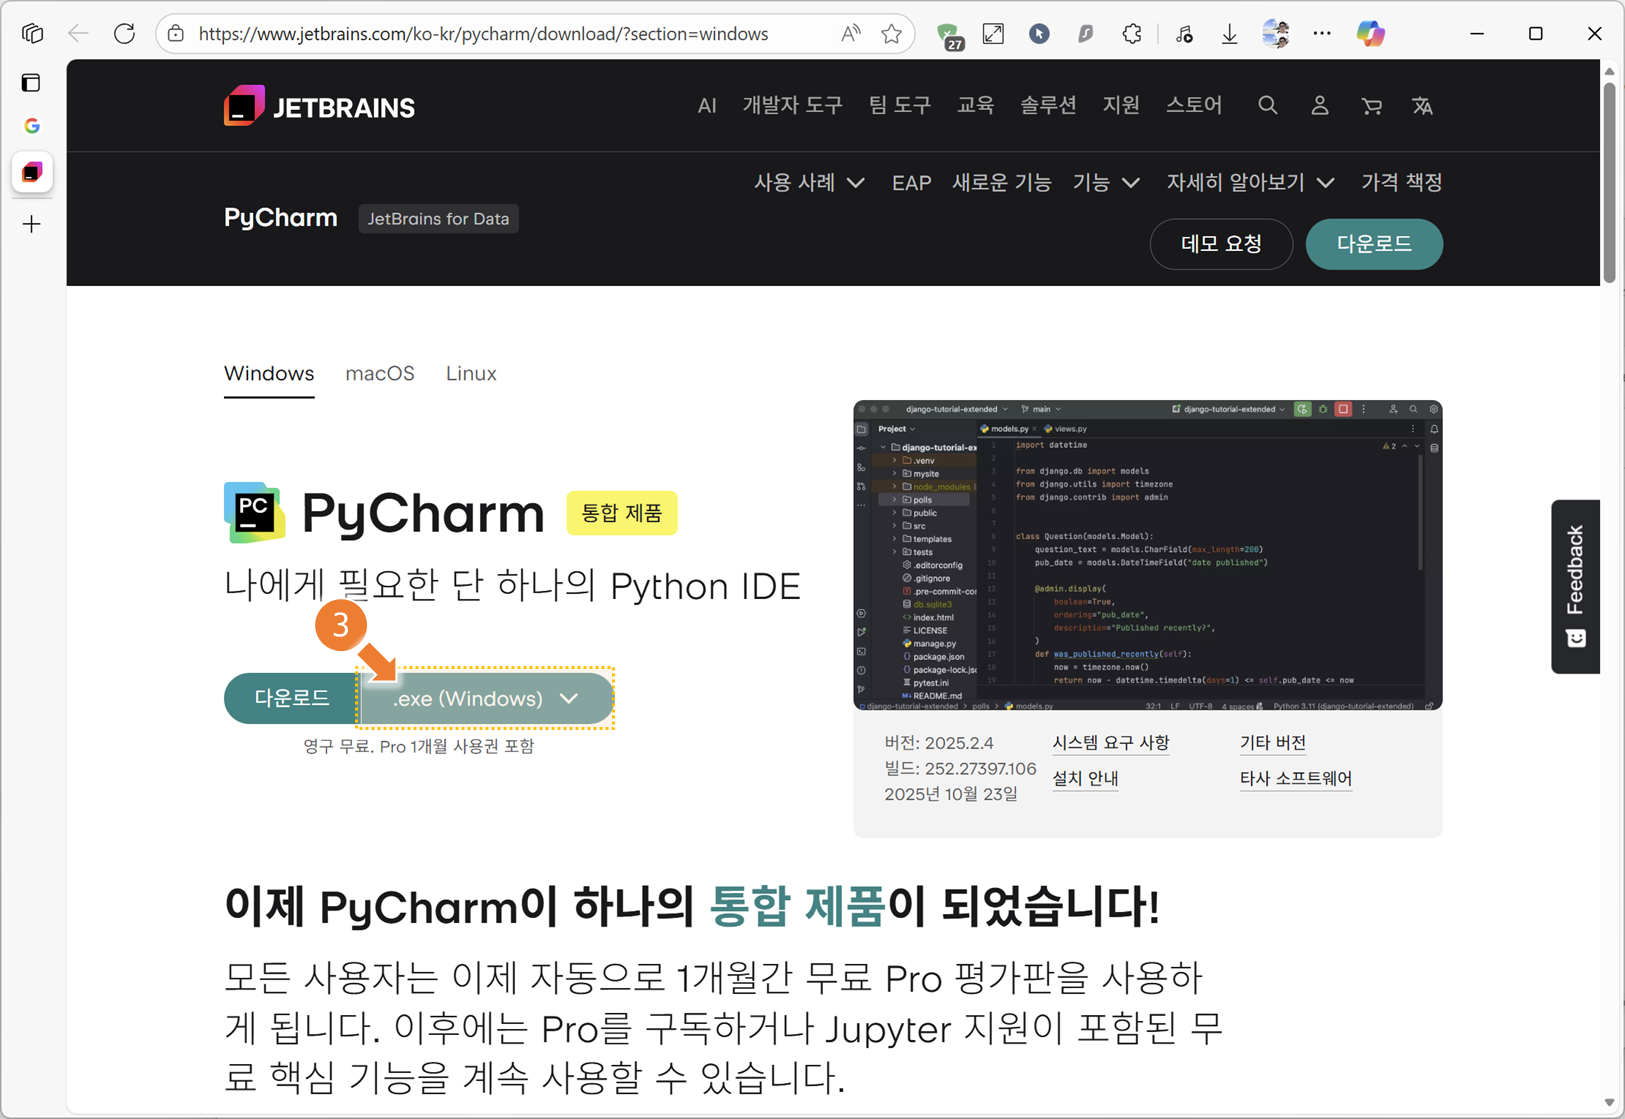Expand 자세히 알아보기 dropdown
The width and height of the screenshot is (1625, 1119).
click(1250, 183)
